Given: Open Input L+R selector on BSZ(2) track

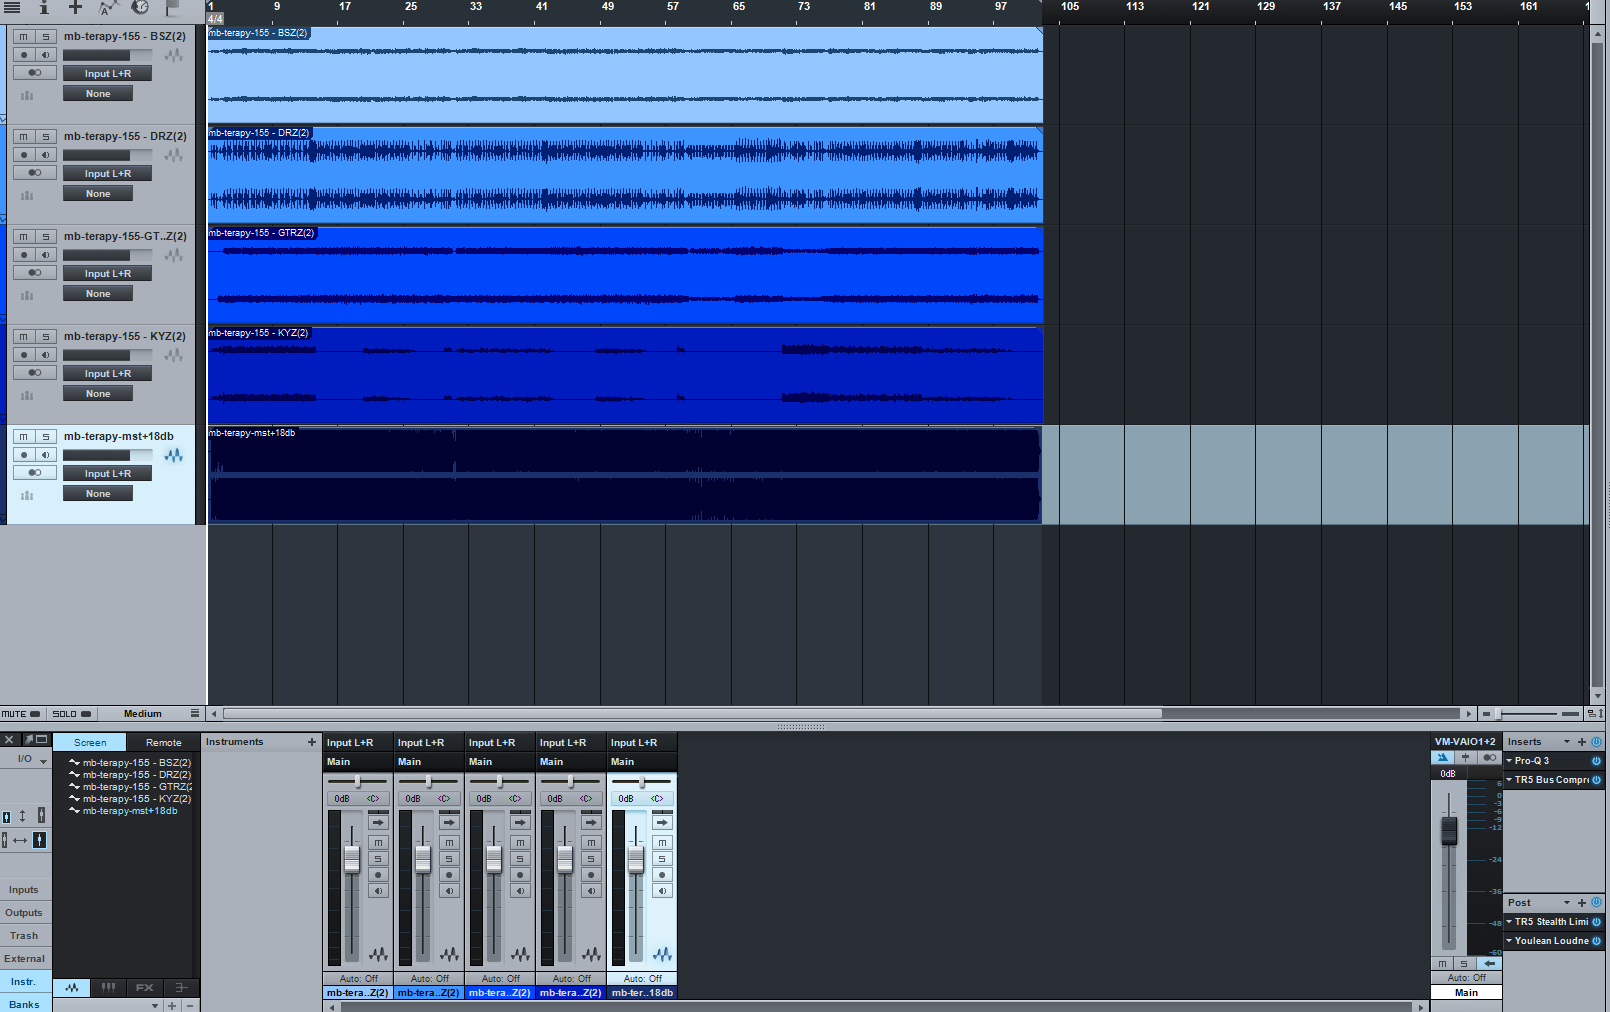Looking at the screenshot, I should [108, 74].
